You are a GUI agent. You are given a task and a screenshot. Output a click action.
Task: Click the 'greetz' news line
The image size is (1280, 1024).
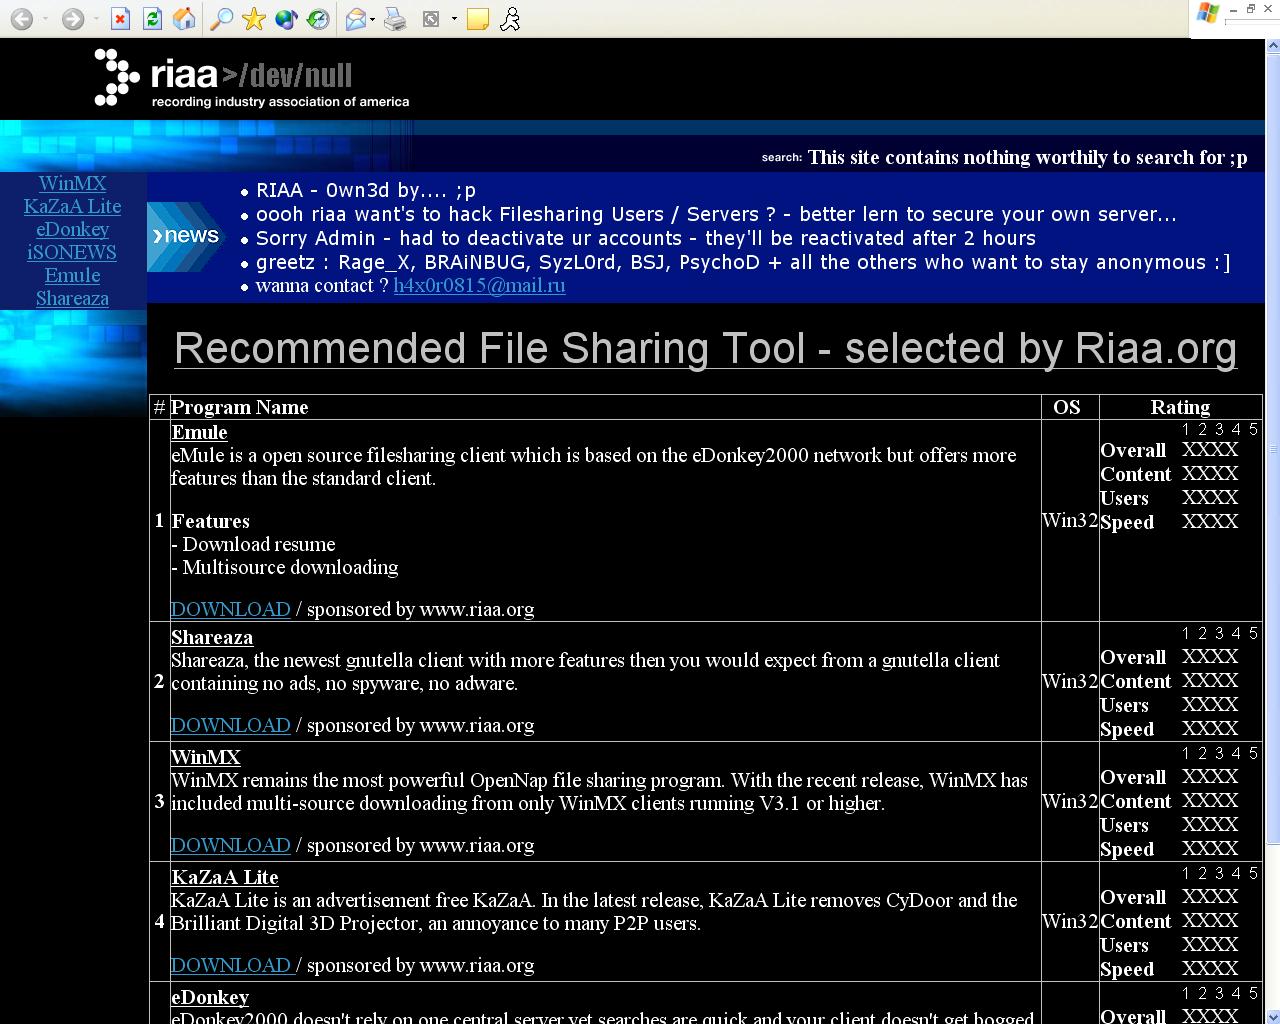click(743, 262)
